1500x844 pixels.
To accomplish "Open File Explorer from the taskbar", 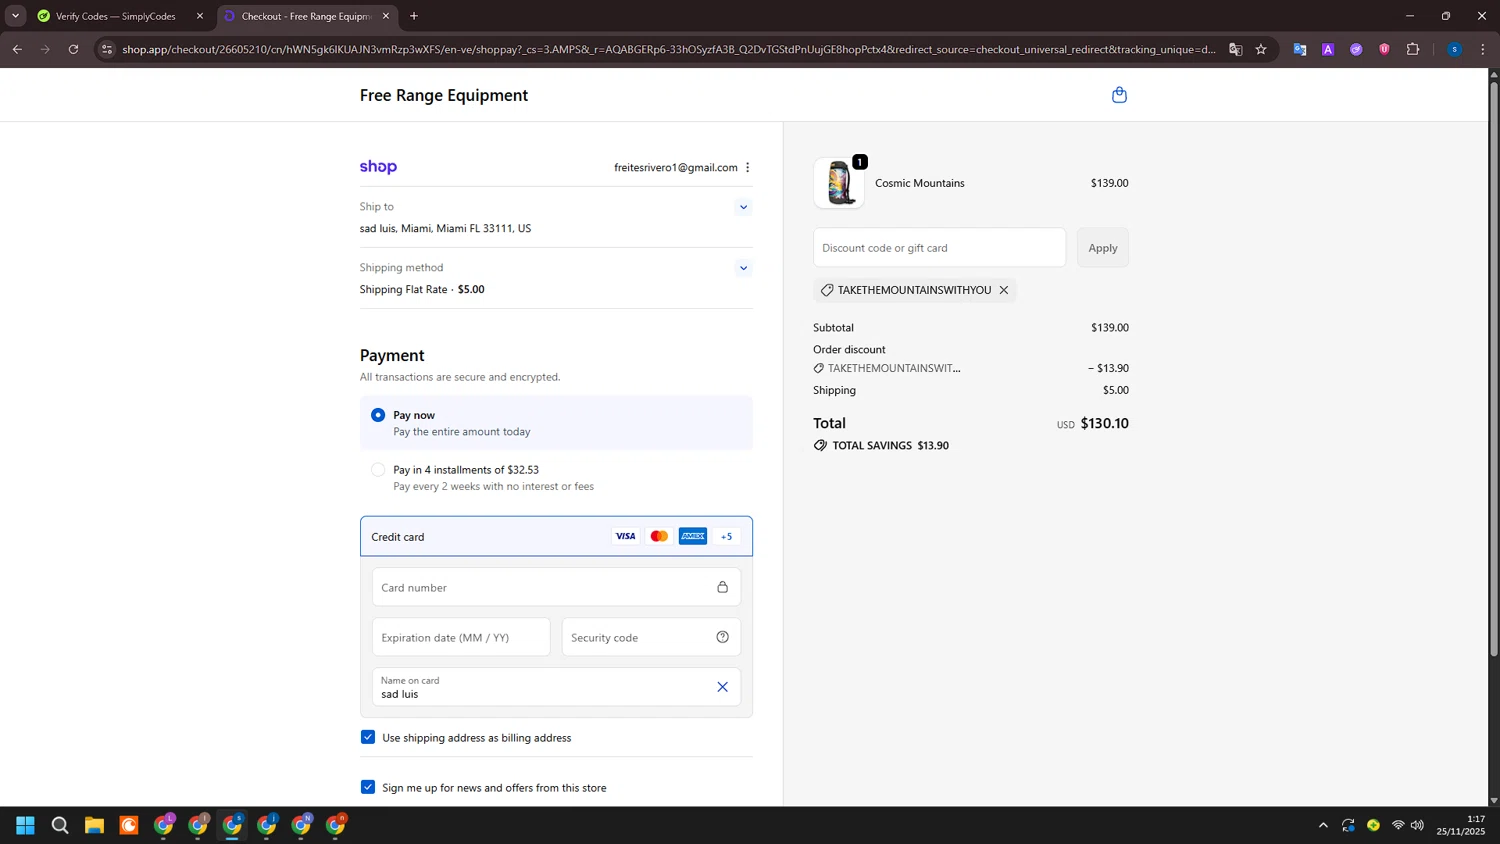I will point(94,825).
